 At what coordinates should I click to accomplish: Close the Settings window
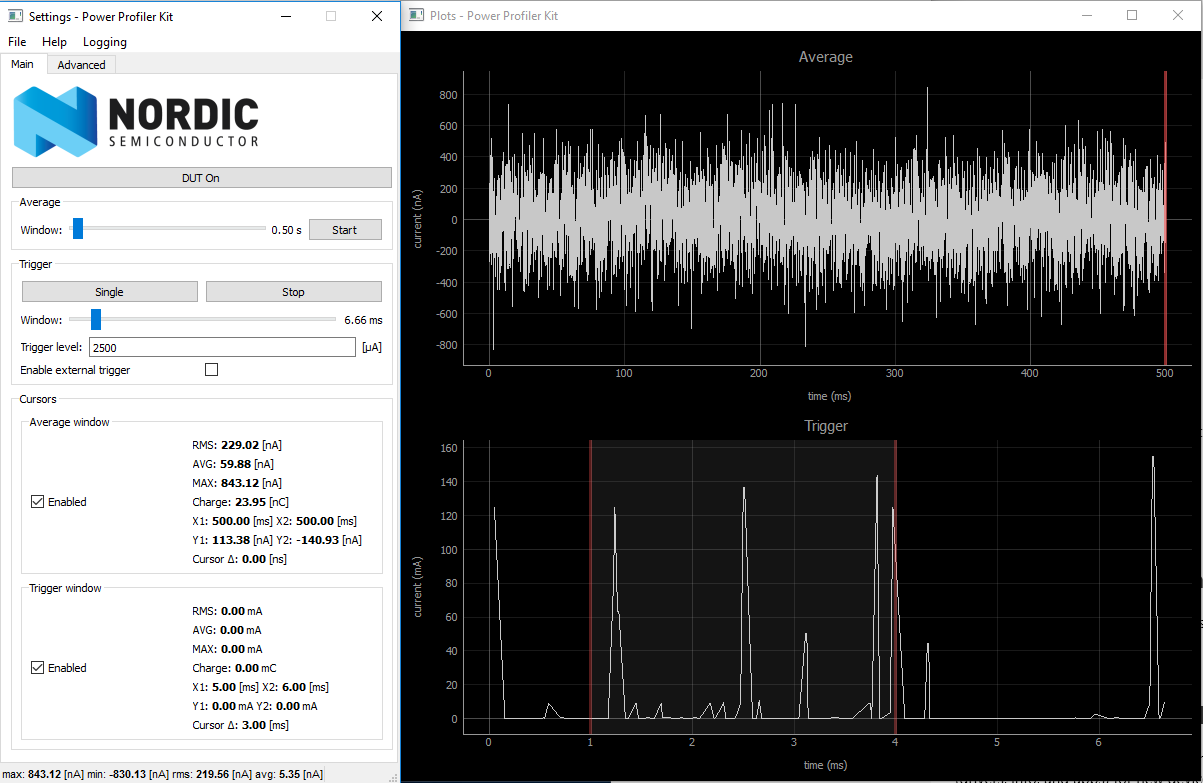point(376,16)
